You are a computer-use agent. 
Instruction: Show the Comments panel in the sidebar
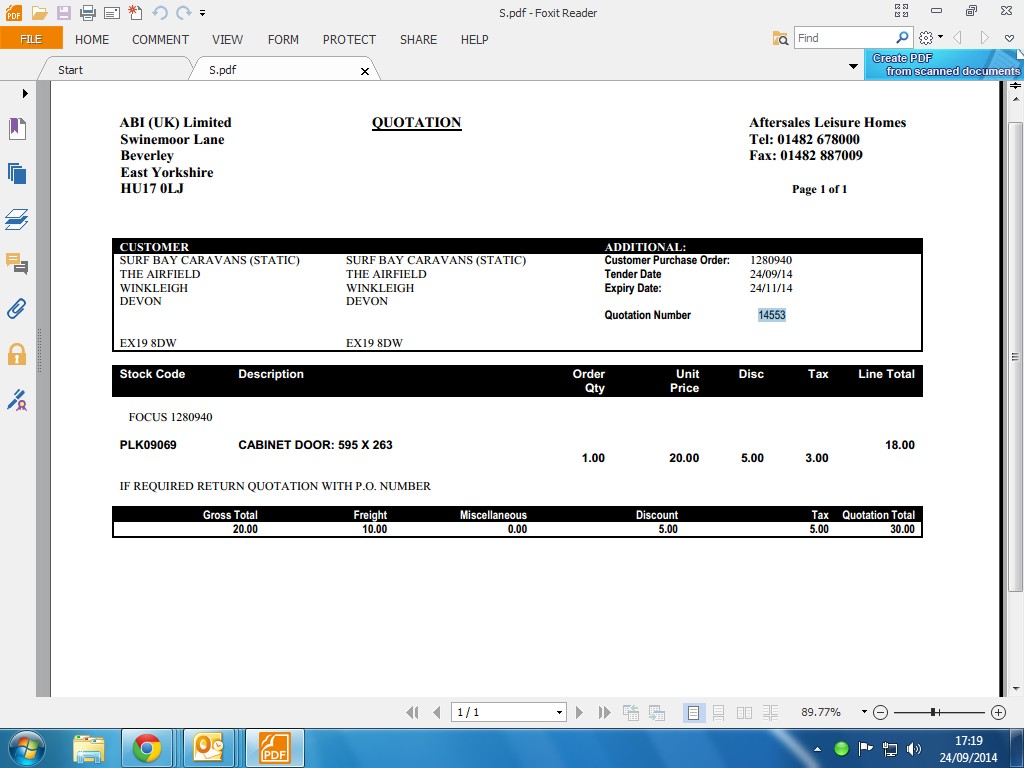pos(16,264)
